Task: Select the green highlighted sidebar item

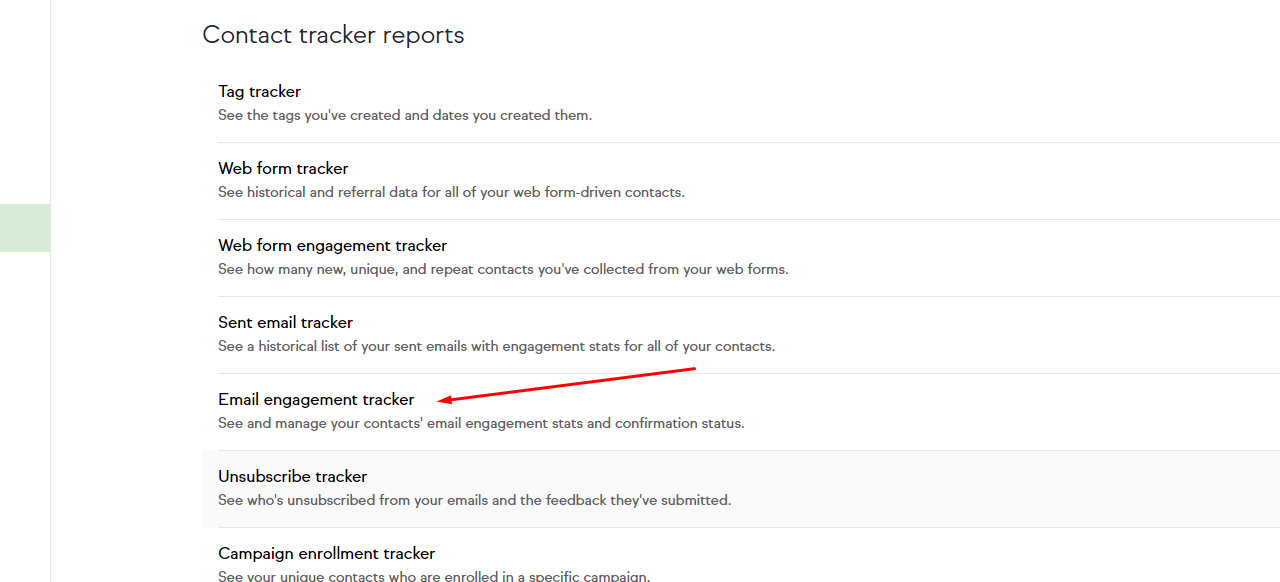Action: pyautogui.click(x=24, y=228)
